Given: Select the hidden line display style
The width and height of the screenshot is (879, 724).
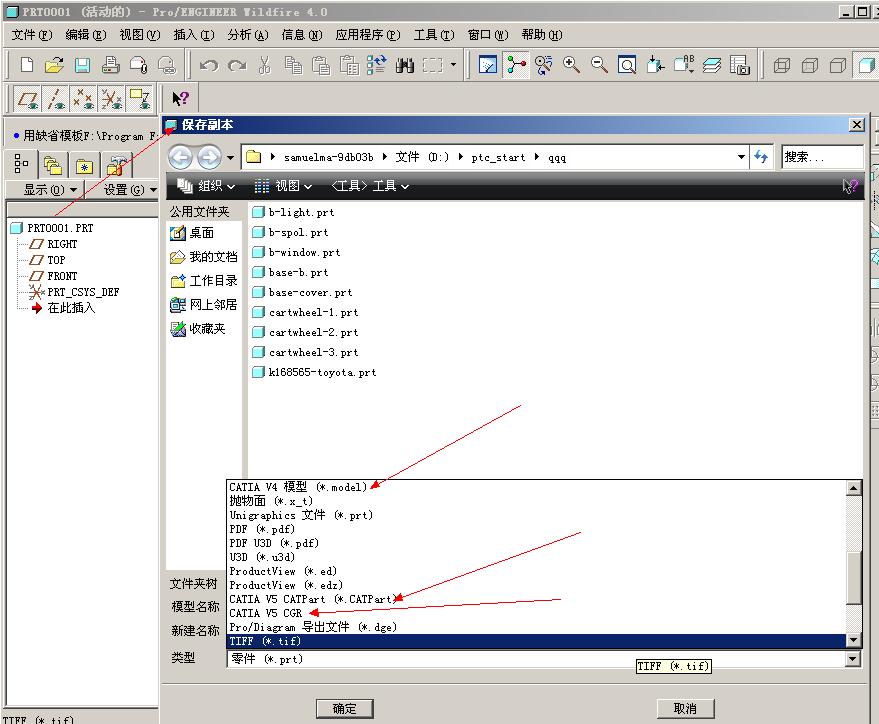Looking at the screenshot, I should pyautogui.click(x=810, y=66).
